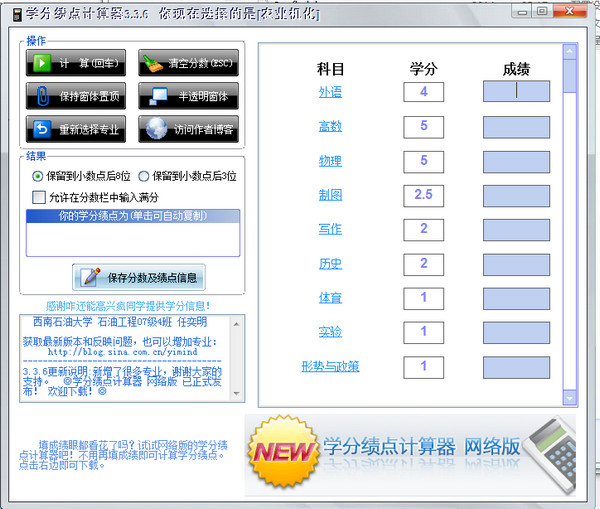
Task: Focus the 历史 score input field
Action: [516, 264]
